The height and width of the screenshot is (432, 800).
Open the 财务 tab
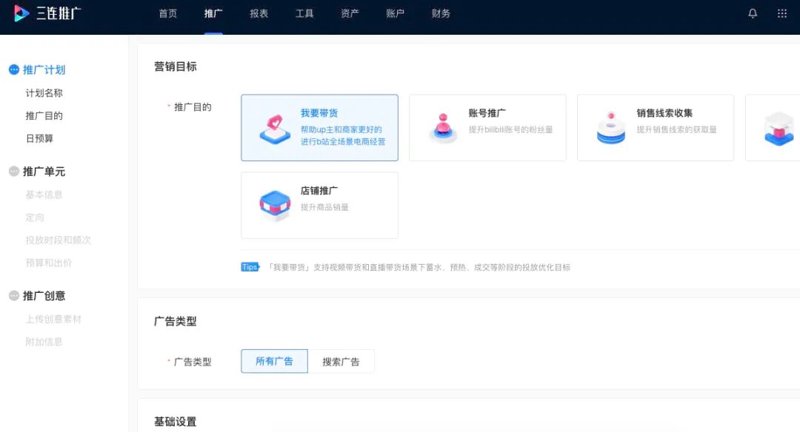pyautogui.click(x=440, y=14)
